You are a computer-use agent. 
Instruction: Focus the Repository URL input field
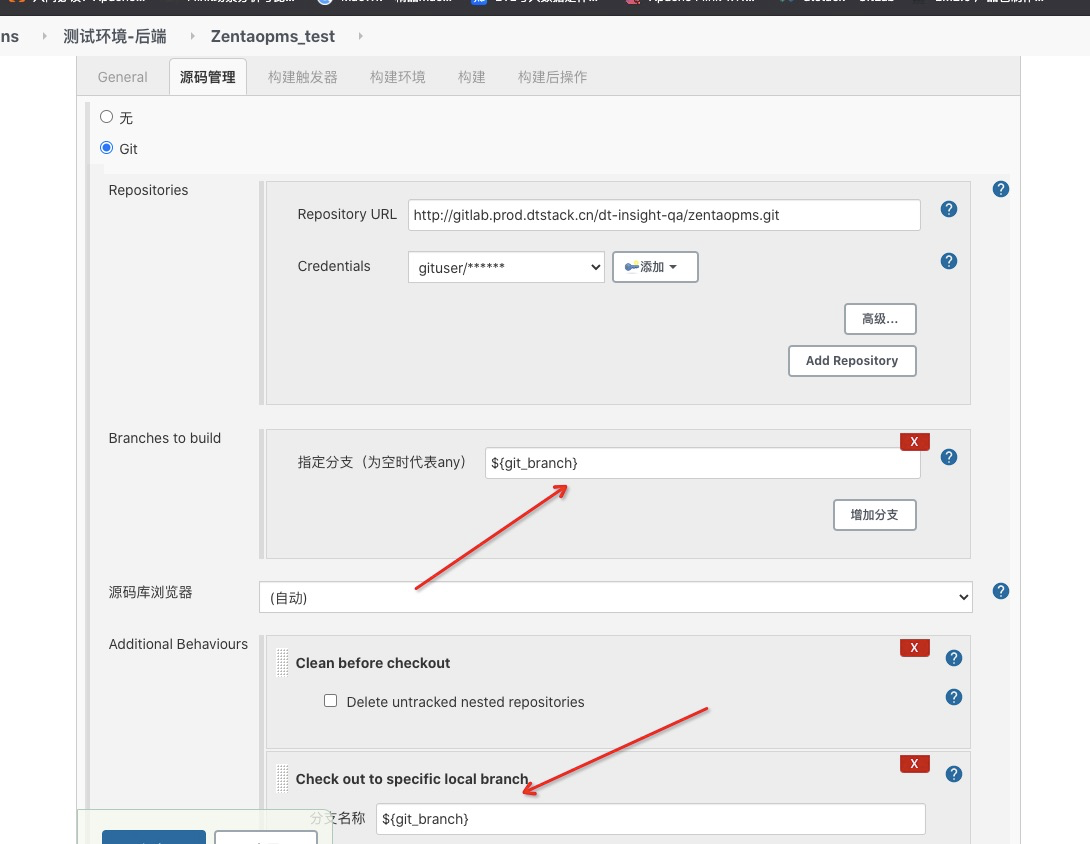click(664, 215)
